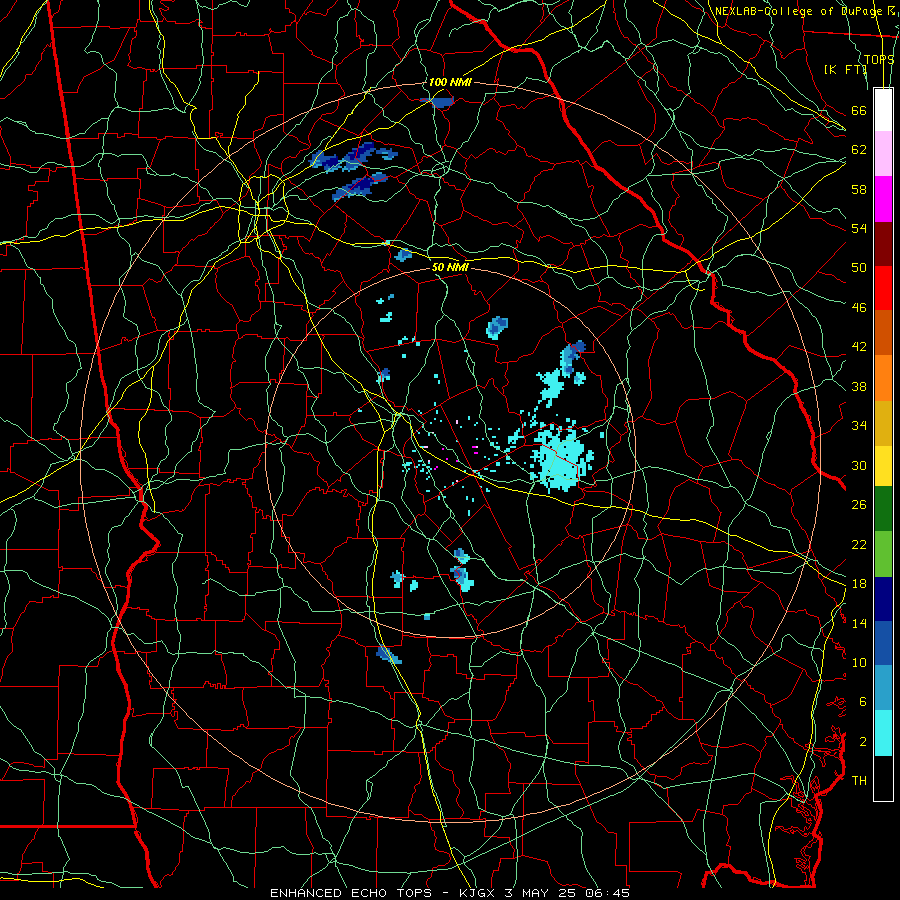Click the '100 NMI' range ring label

(449, 82)
